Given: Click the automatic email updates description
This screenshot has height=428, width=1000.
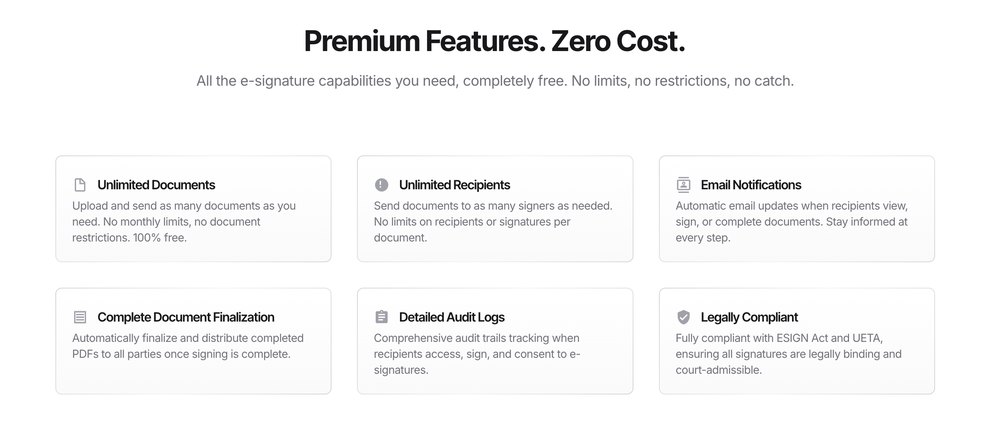Looking at the screenshot, I should click(791, 222).
